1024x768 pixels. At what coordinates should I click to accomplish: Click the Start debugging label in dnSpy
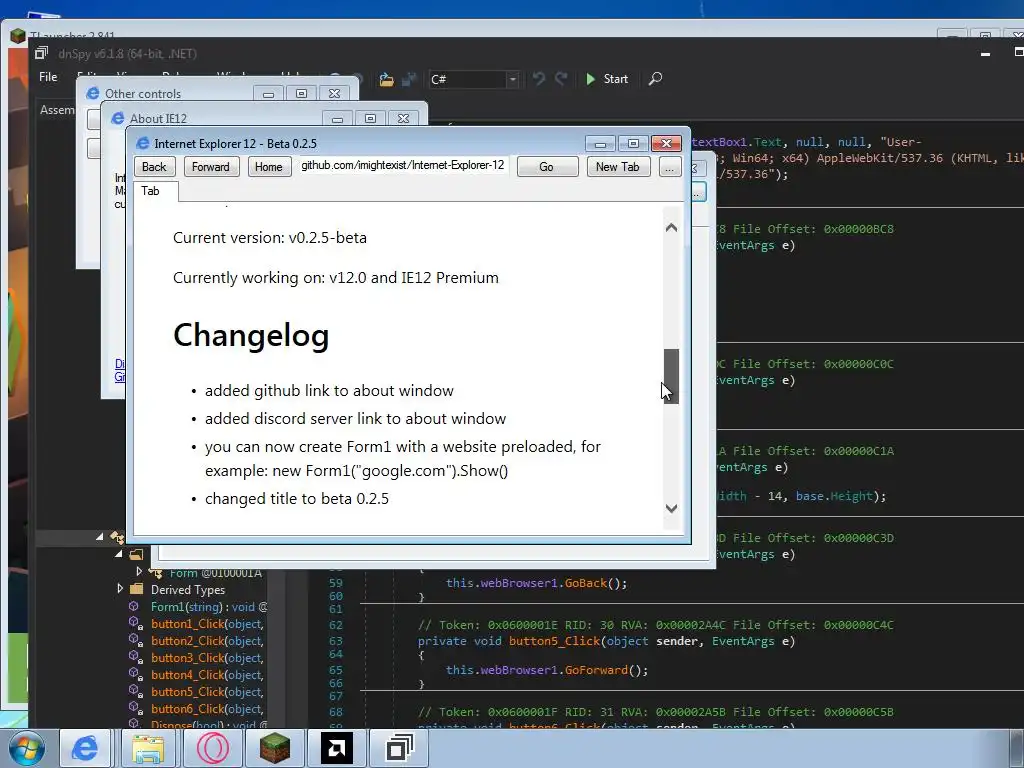(x=615, y=79)
